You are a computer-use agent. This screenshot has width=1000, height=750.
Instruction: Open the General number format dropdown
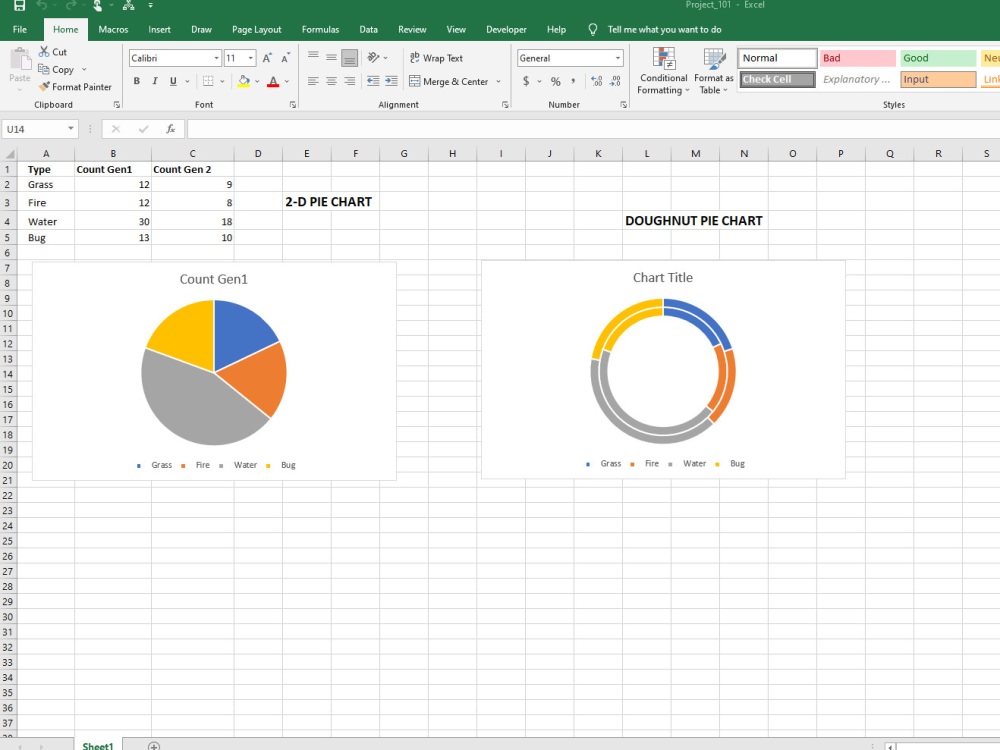coord(617,58)
